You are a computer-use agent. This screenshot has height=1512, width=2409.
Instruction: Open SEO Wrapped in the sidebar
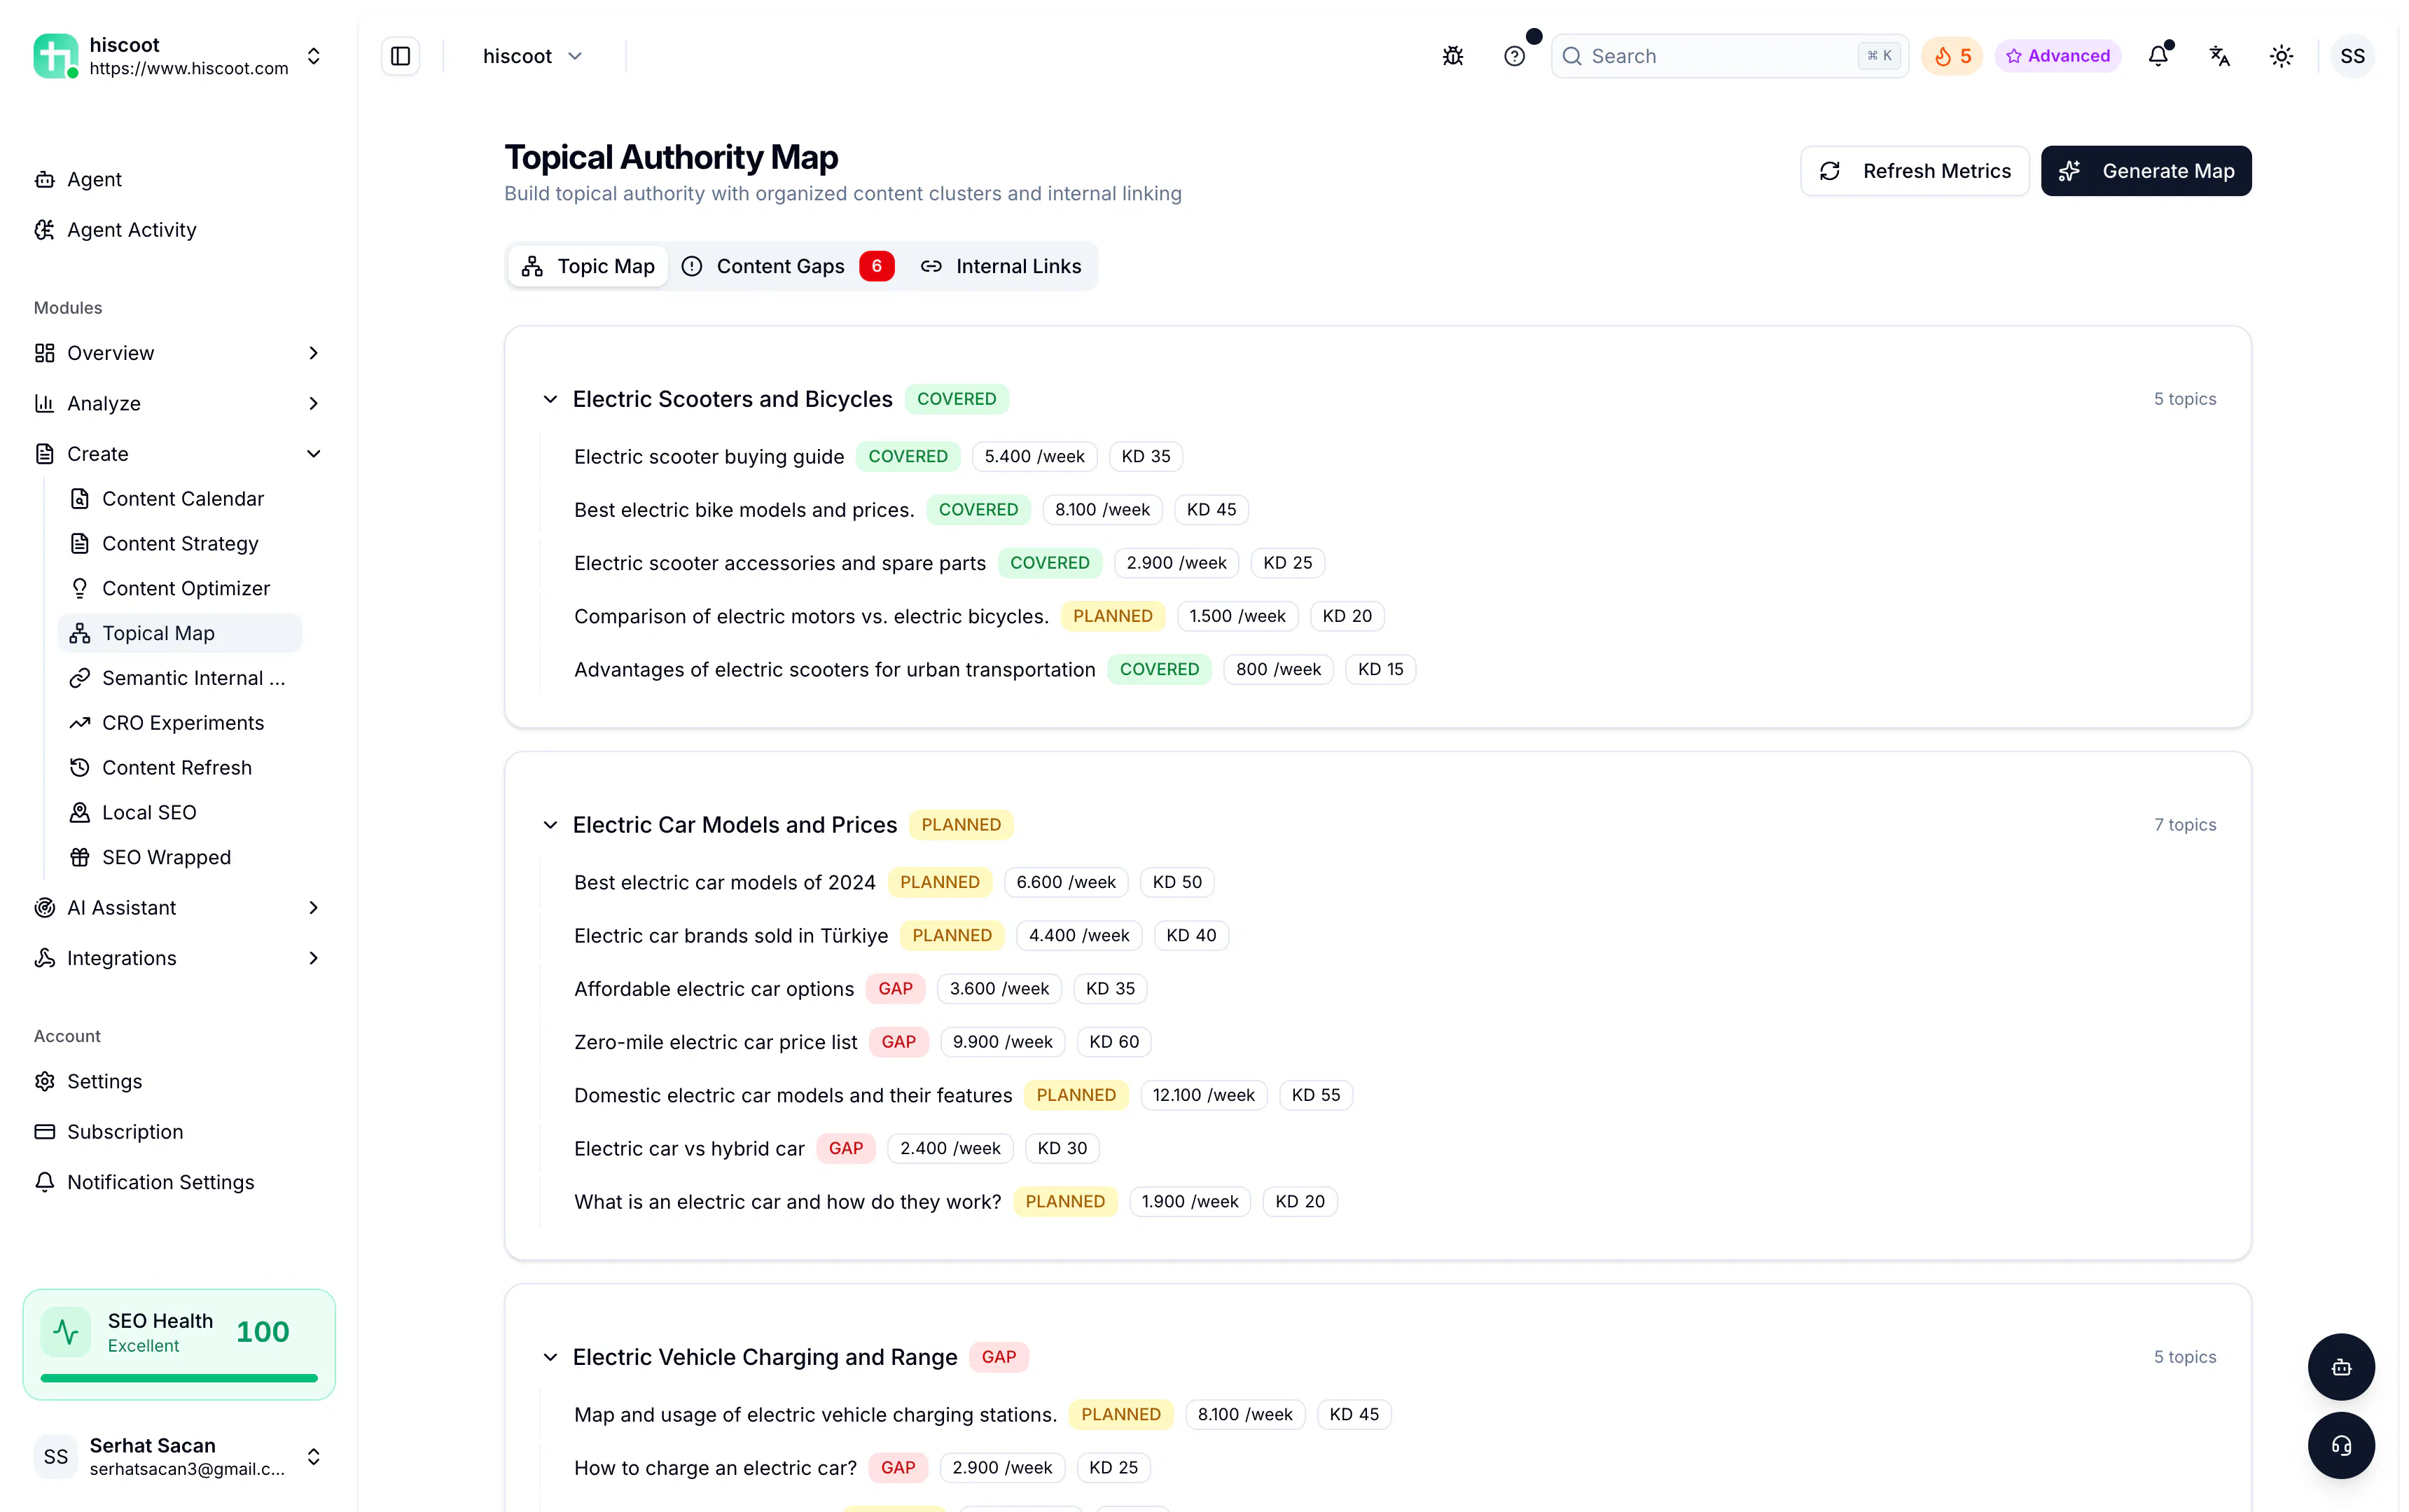(x=180, y=857)
